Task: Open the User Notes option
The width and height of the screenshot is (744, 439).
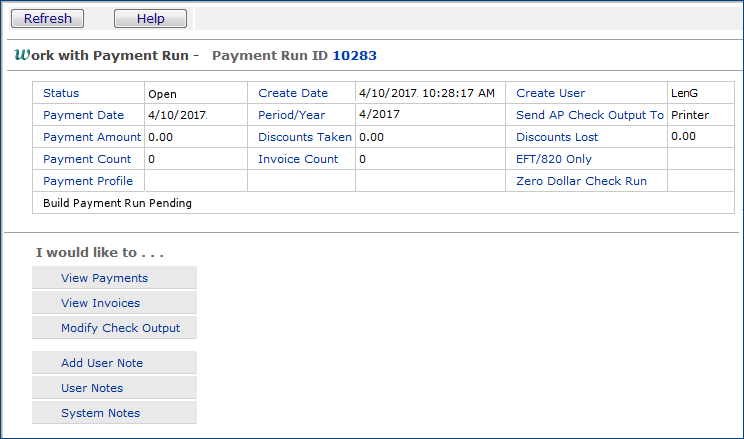Action: 92,388
